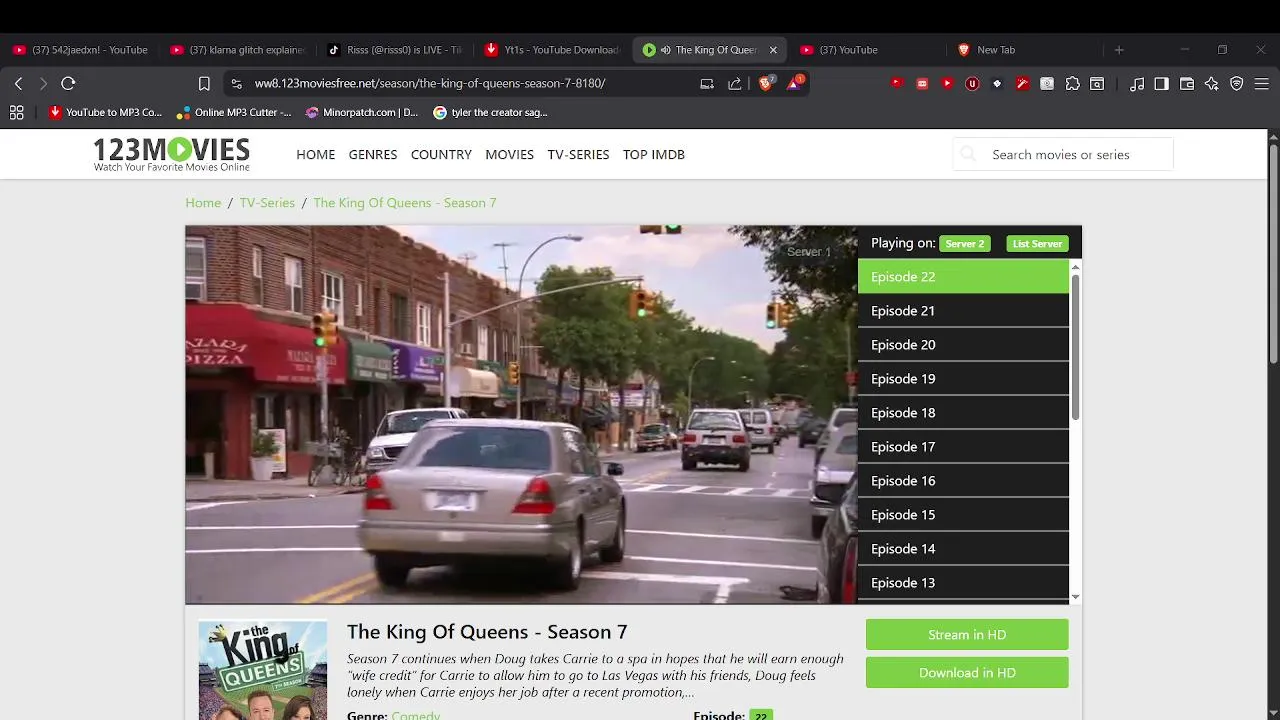Open the music note playlist icon
Image resolution: width=1280 pixels, height=720 pixels.
click(x=1137, y=84)
